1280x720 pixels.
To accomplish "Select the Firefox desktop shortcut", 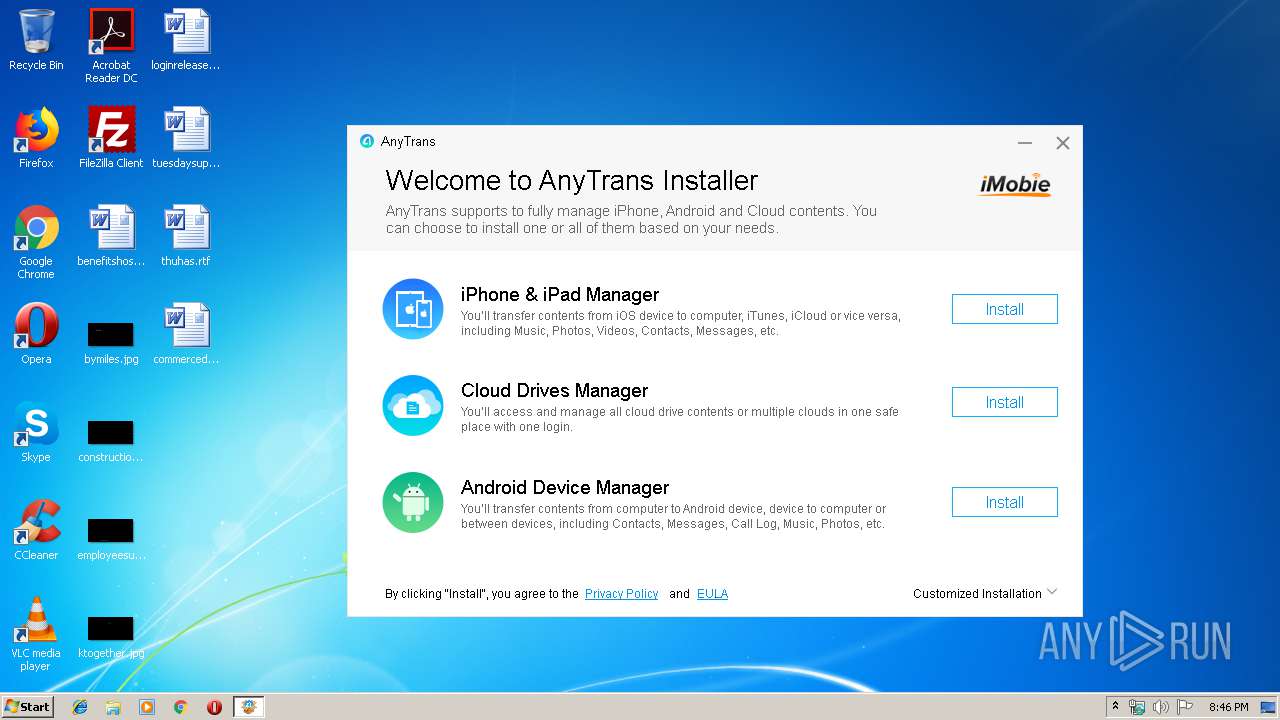I will point(36,138).
